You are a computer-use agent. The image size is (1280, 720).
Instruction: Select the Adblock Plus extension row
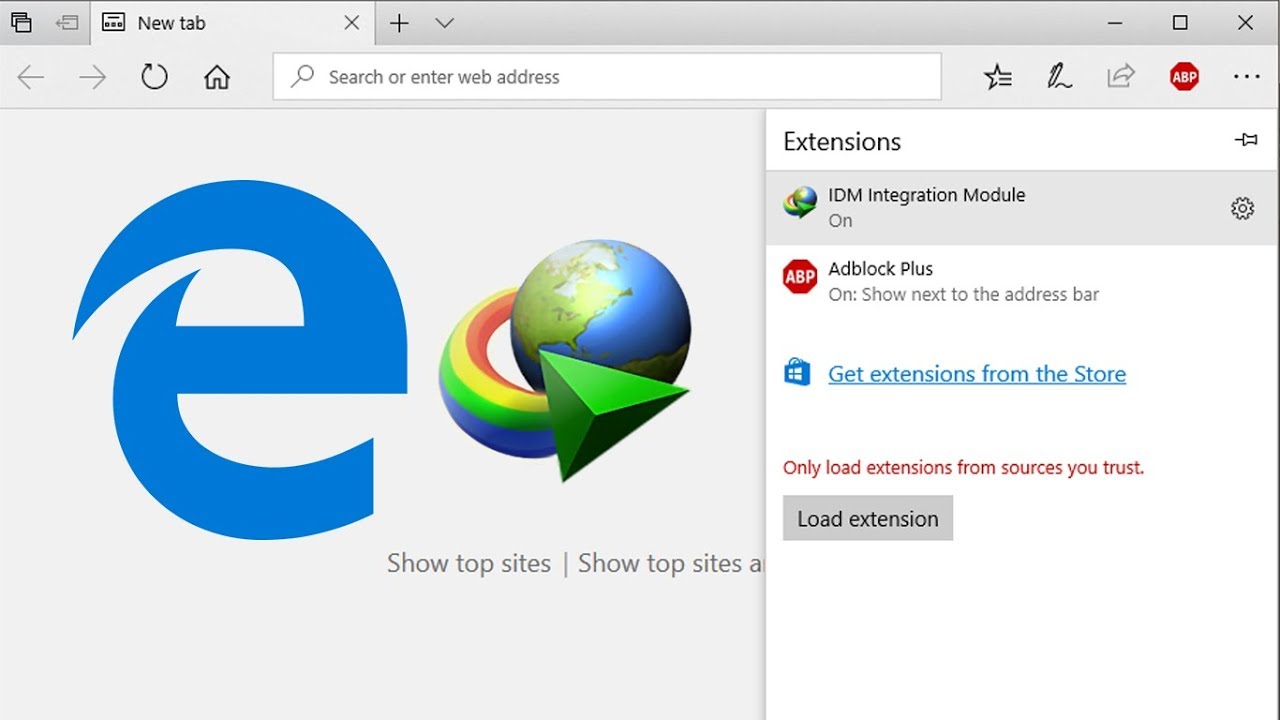(x=1022, y=281)
